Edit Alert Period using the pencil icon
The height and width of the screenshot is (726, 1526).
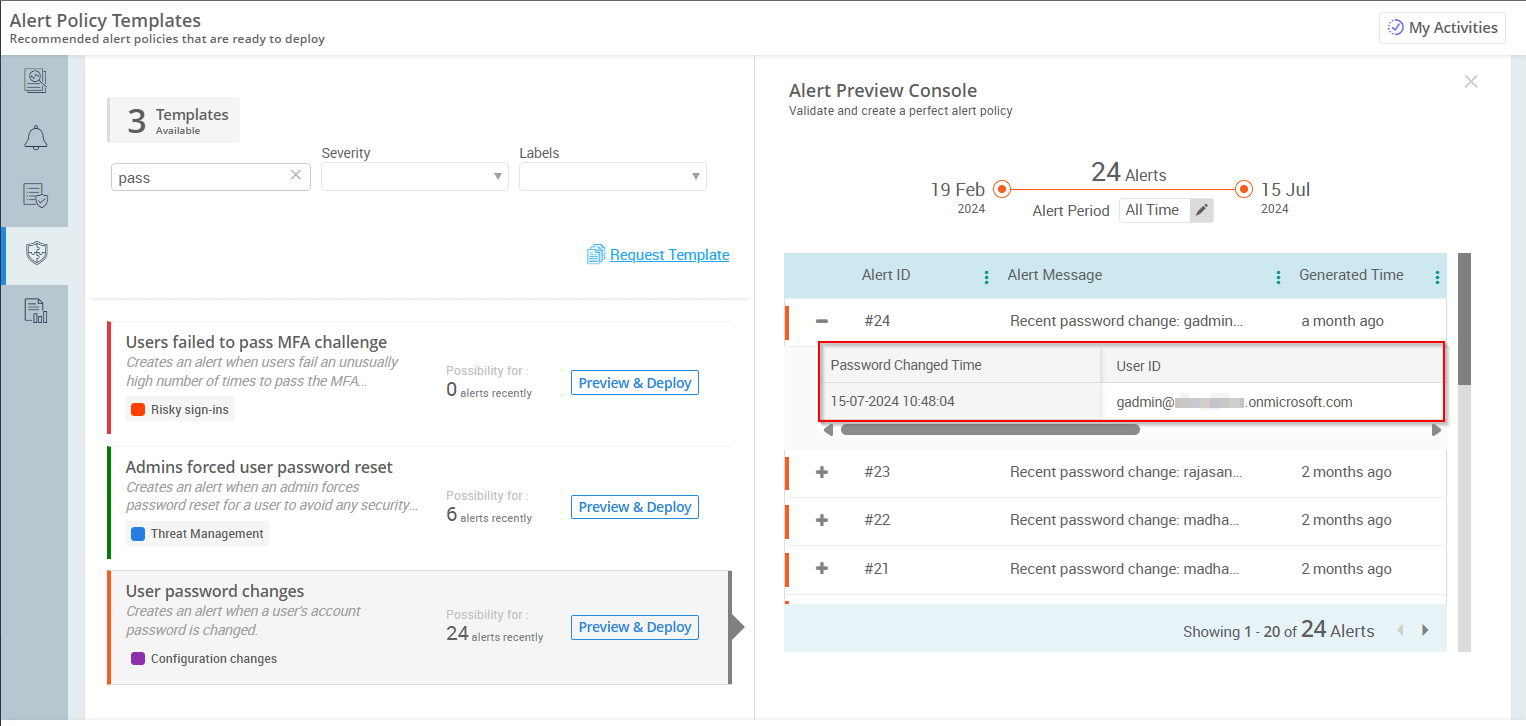1203,210
